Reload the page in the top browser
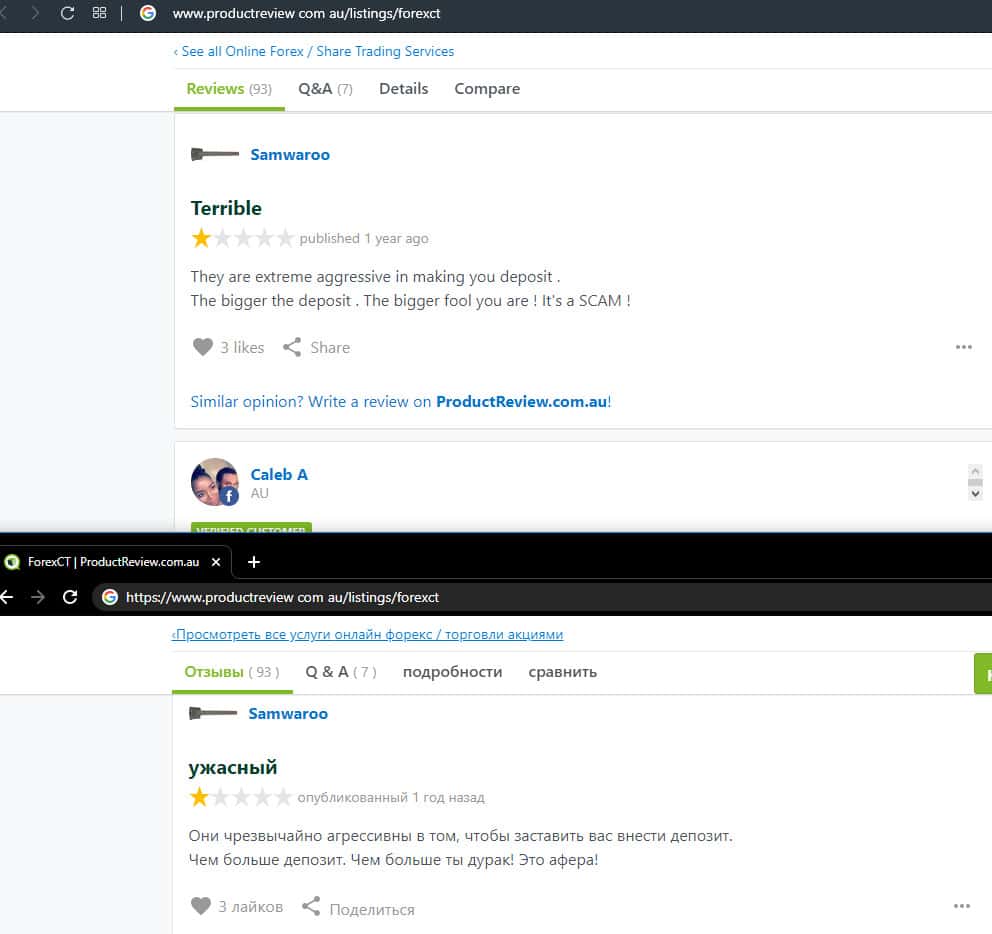992x934 pixels. pyautogui.click(x=67, y=13)
